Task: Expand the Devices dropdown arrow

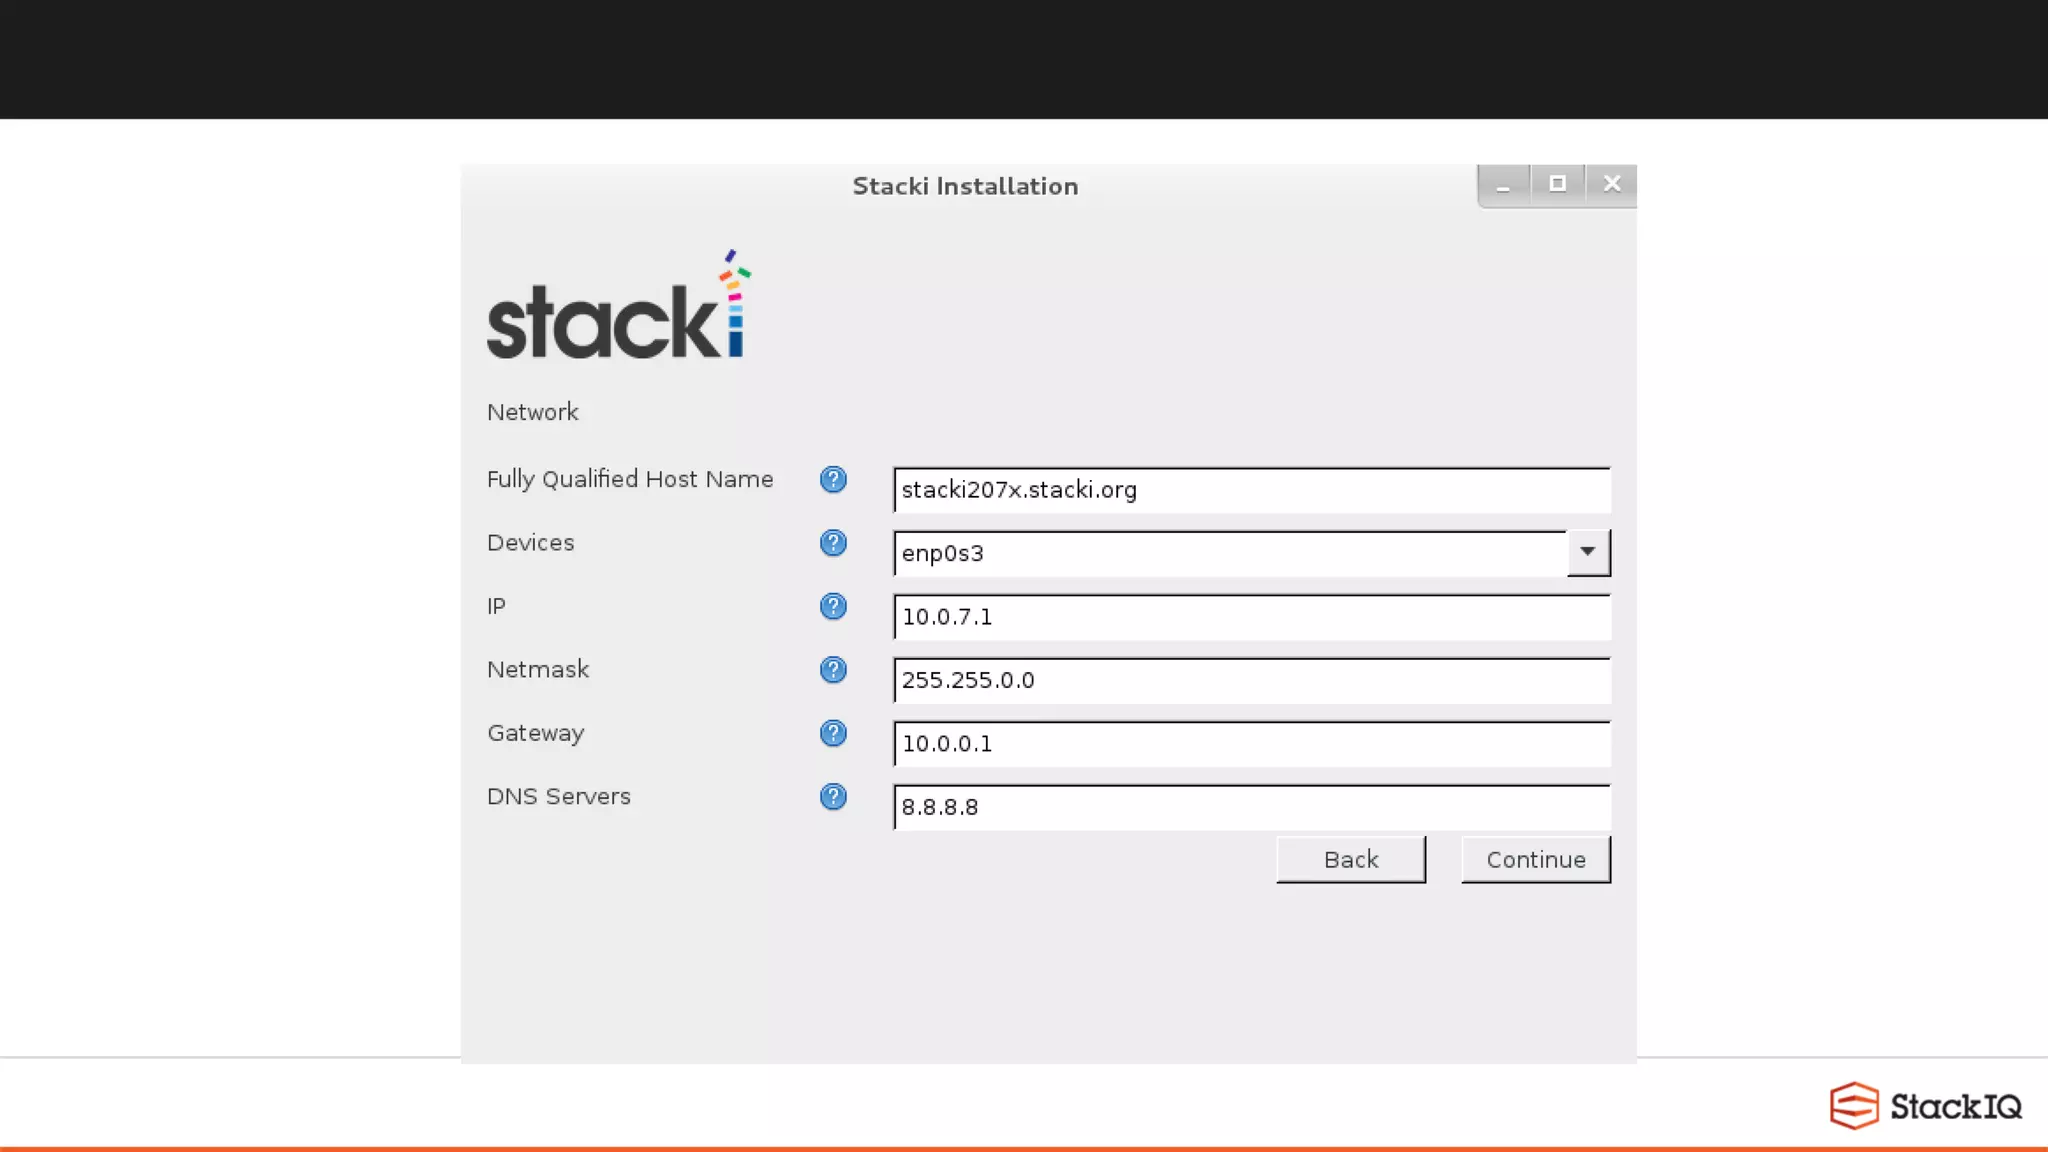Action: (1587, 552)
